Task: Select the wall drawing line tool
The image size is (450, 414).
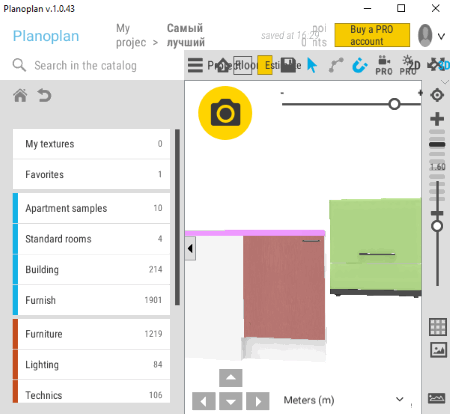Action: tap(336, 65)
